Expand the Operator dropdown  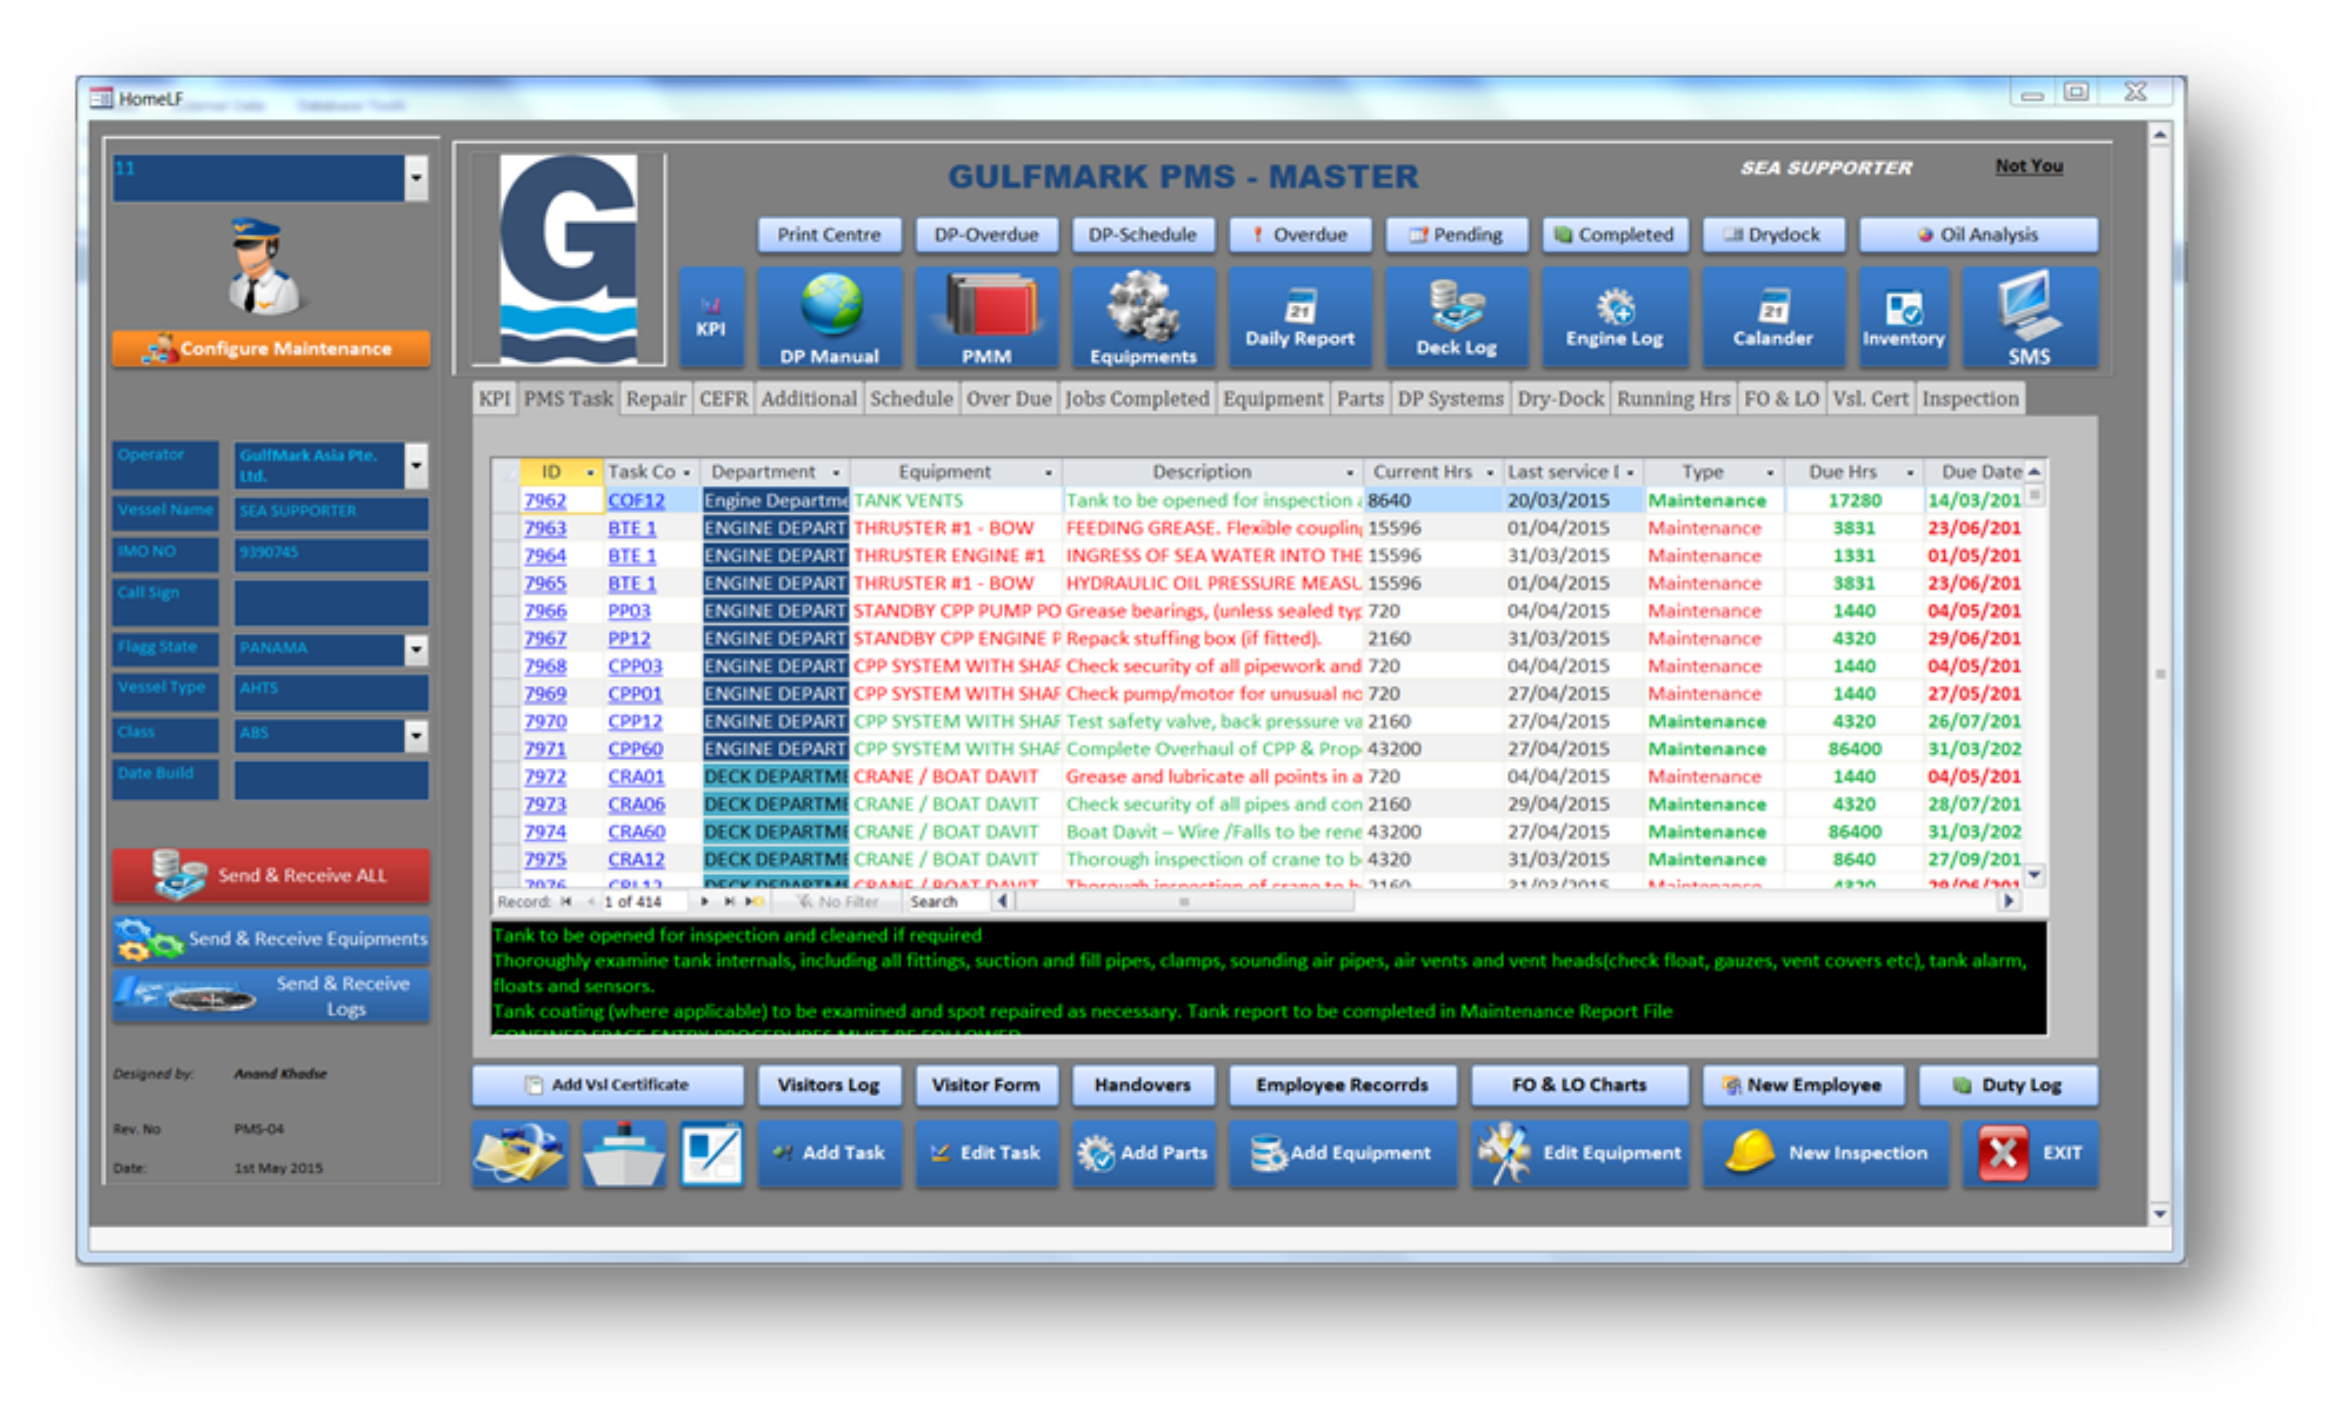point(417,465)
